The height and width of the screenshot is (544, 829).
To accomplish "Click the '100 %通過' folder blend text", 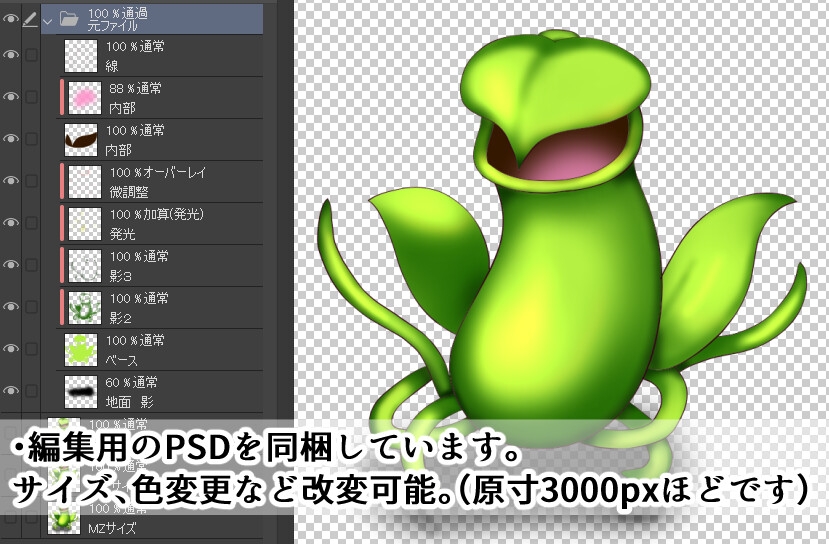I will [x=118, y=14].
